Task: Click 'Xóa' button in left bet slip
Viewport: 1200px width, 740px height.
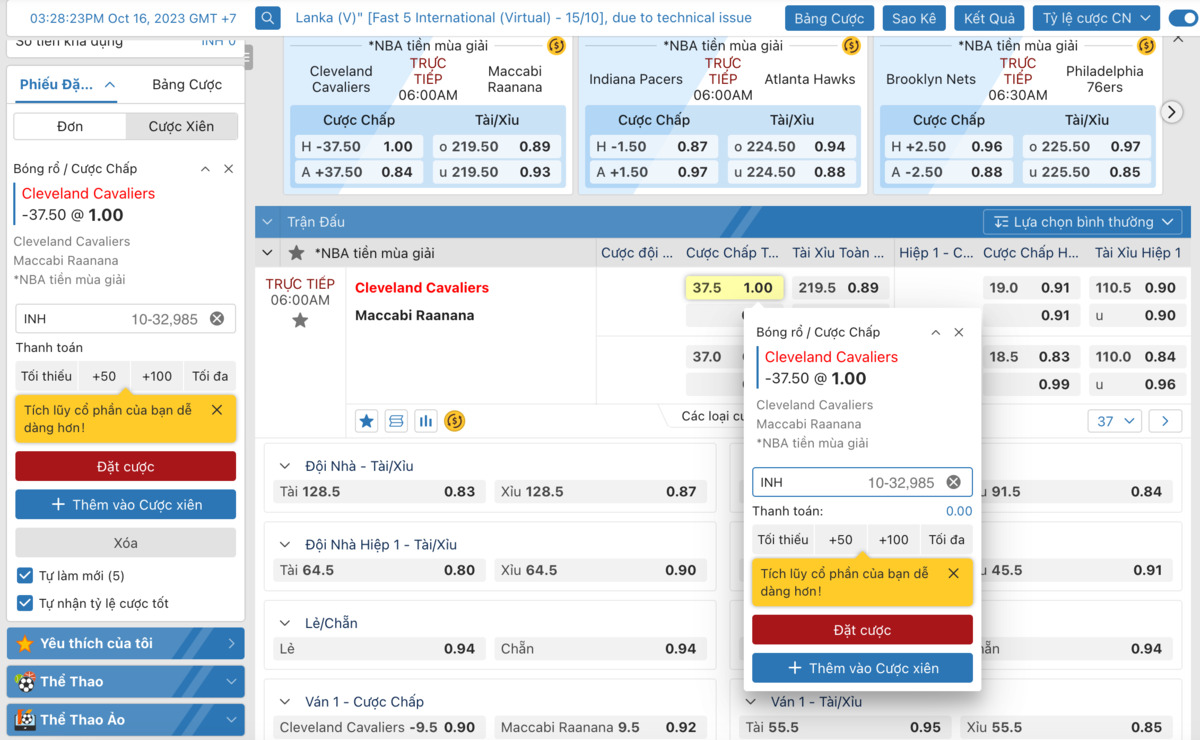Action: [x=125, y=543]
